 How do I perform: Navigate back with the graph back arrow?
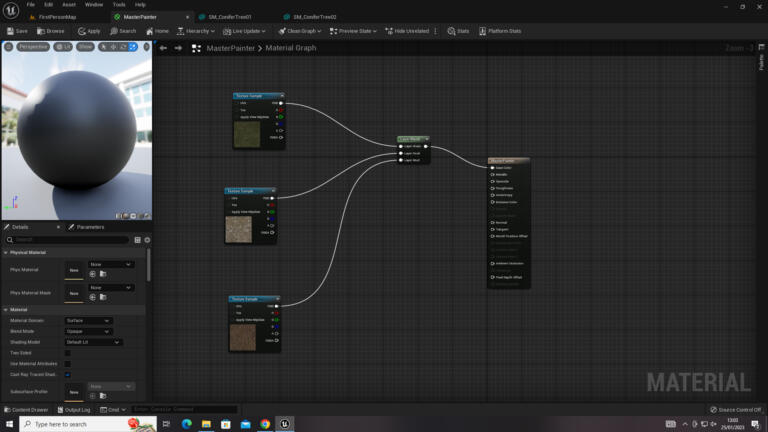point(163,48)
